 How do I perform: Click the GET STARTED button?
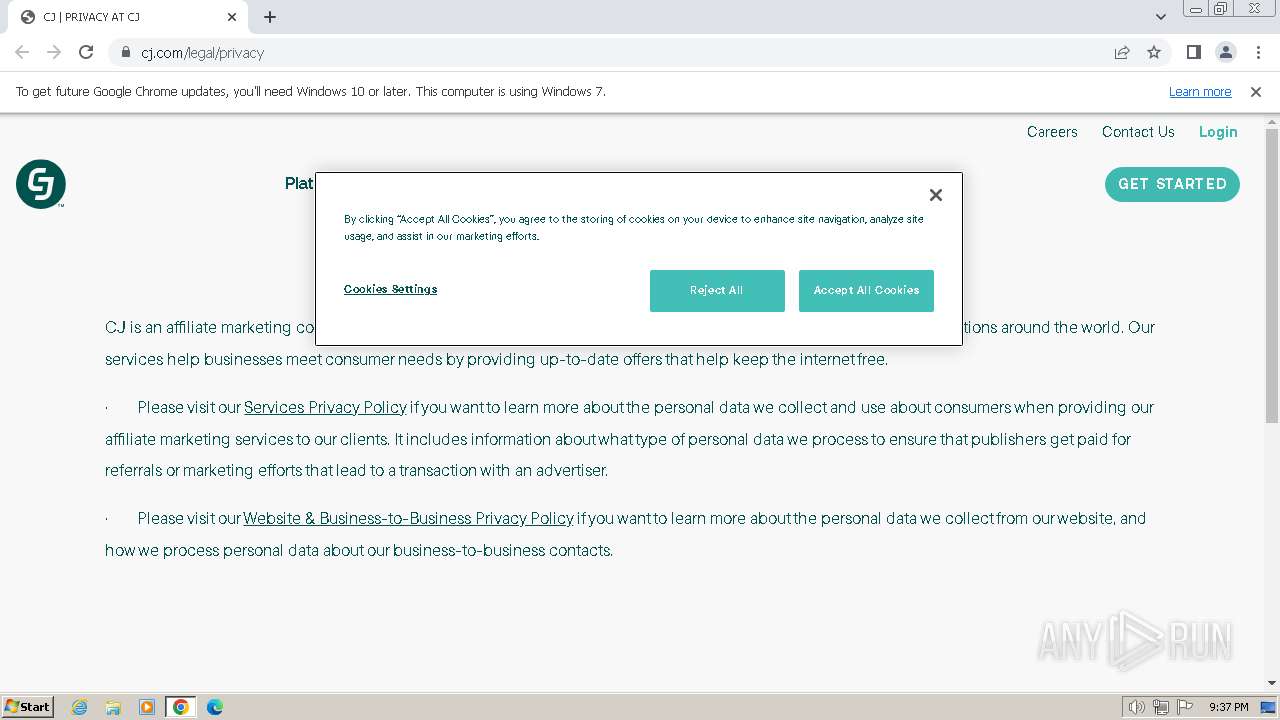coord(1172,184)
